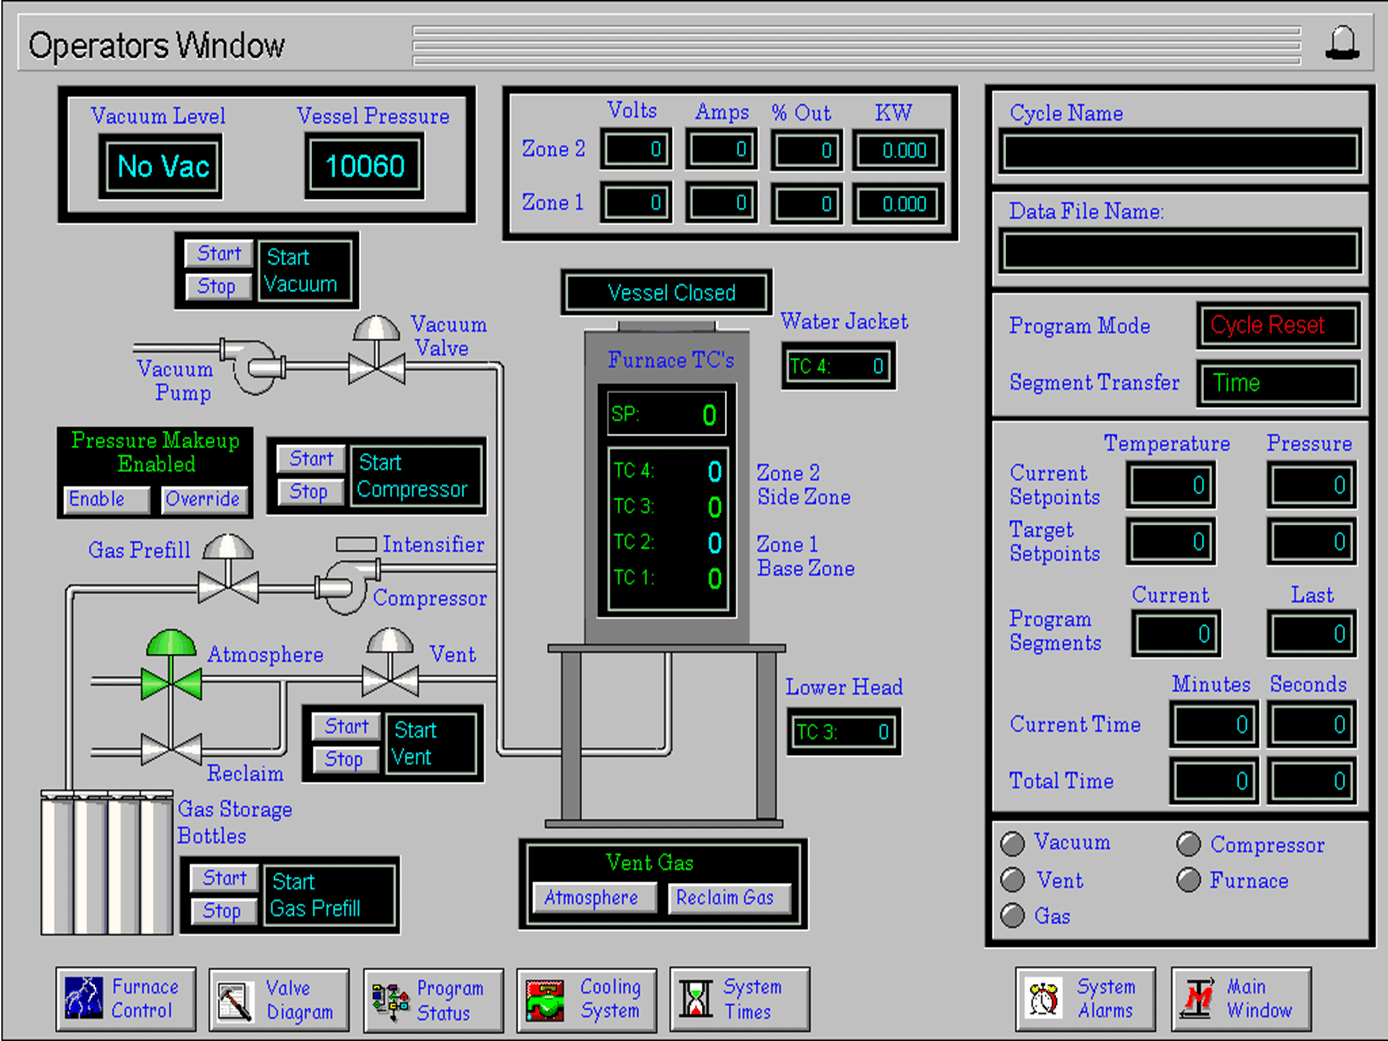Click the Vacuum Valve symbol
Image resolution: width=1388 pixels, height=1041 pixels.
(x=377, y=356)
